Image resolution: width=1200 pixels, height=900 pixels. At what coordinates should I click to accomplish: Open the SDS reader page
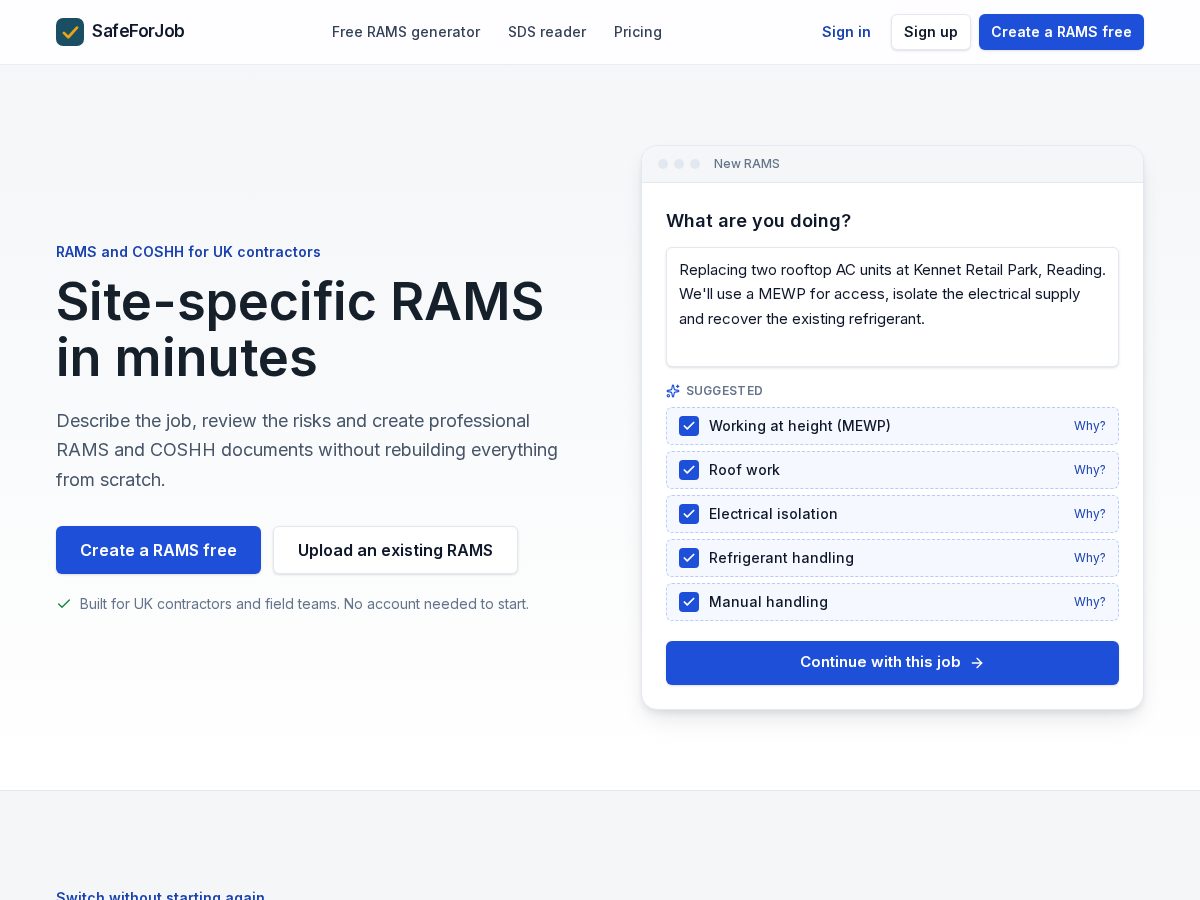tap(547, 32)
